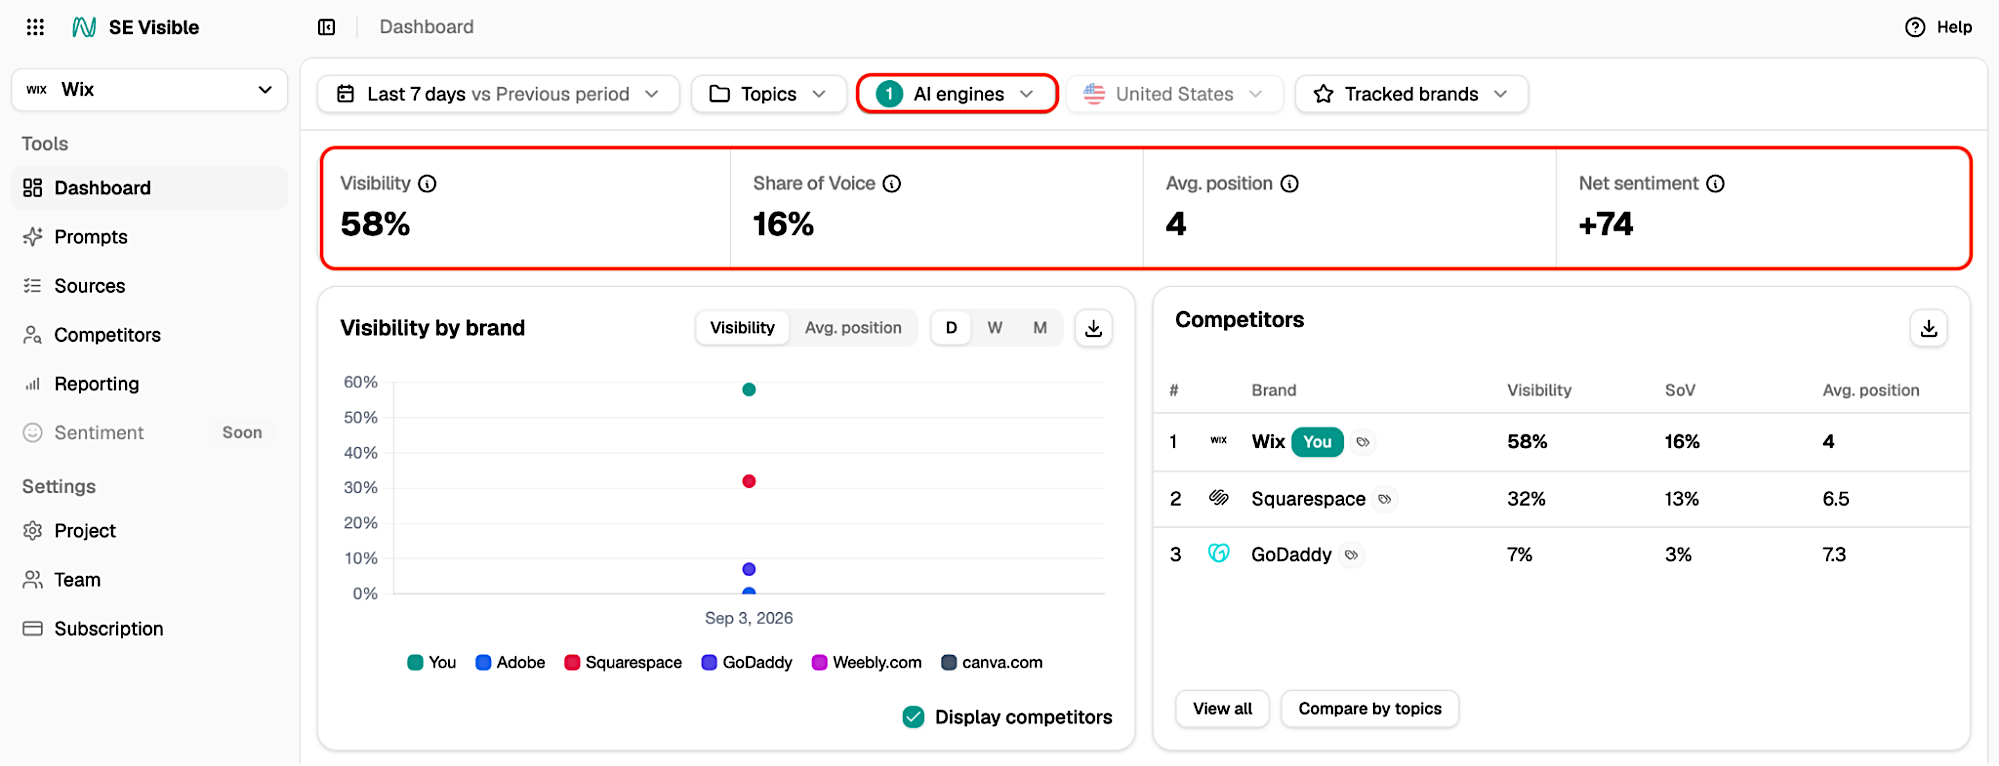Click the GoDaddy brand logo
The width and height of the screenshot is (1999, 766).
tap(1218, 554)
